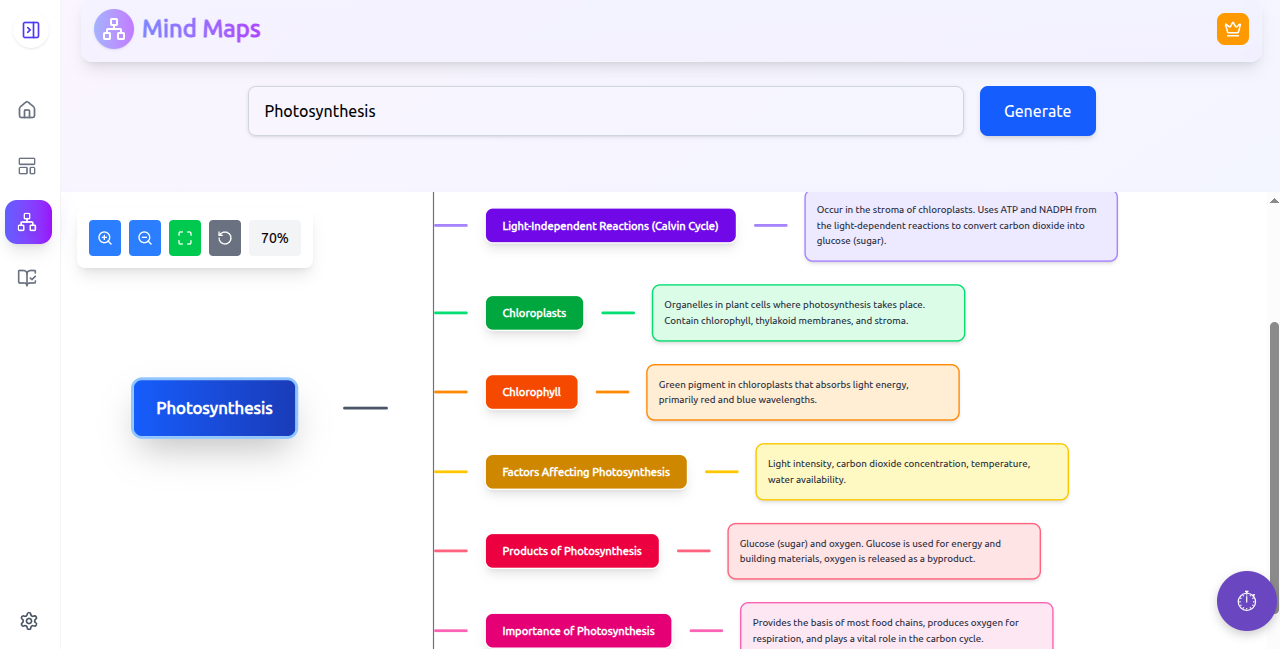
Task: Fit mind map to screen
Action: pyautogui.click(x=185, y=238)
